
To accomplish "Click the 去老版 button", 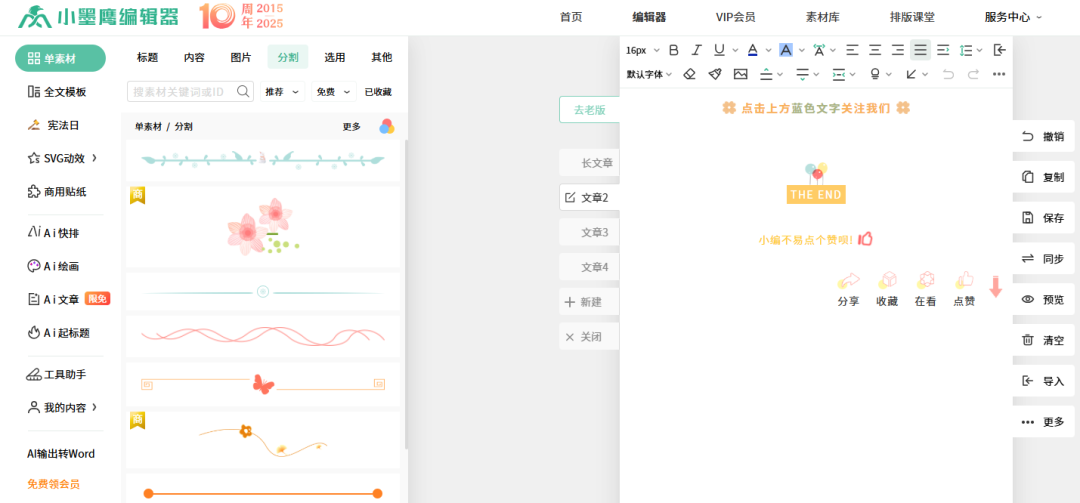I will point(590,110).
